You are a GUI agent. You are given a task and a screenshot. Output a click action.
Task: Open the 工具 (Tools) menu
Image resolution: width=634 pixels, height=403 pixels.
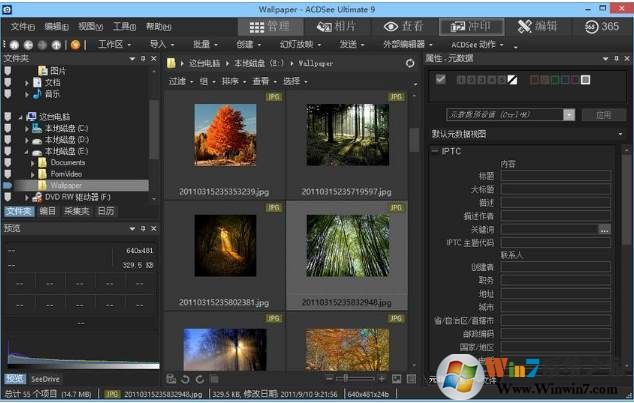pyautogui.click(x=124, y=27)
